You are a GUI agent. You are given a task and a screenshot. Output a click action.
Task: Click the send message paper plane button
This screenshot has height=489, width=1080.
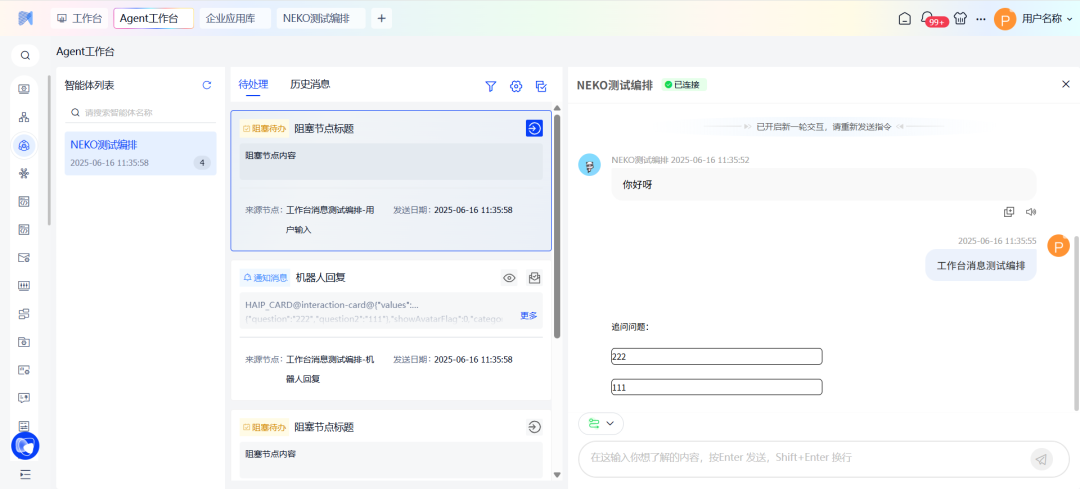1041,459
